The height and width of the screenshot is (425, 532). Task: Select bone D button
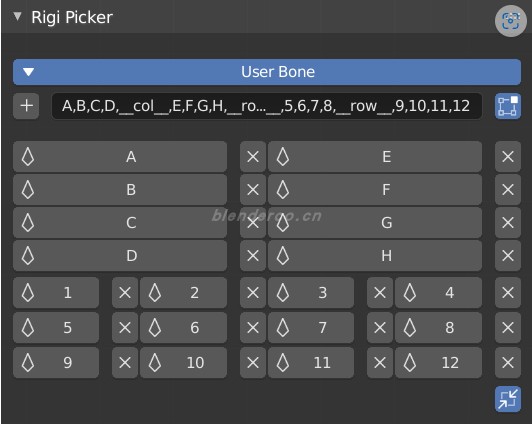(120, 255)
